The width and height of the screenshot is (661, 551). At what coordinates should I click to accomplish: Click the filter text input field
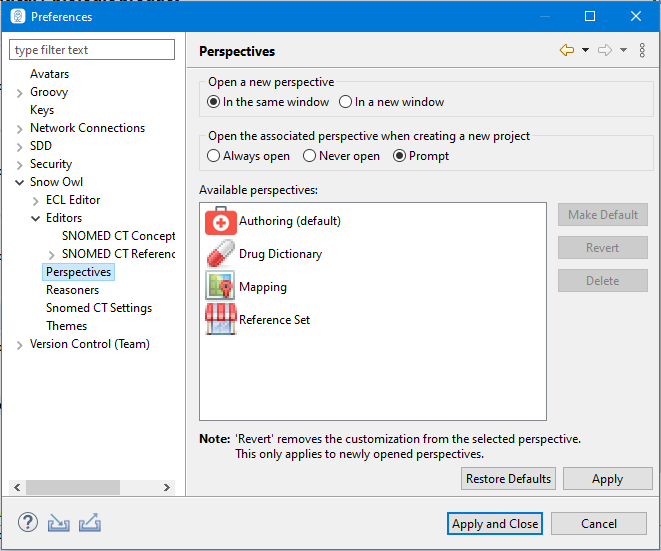92,50
